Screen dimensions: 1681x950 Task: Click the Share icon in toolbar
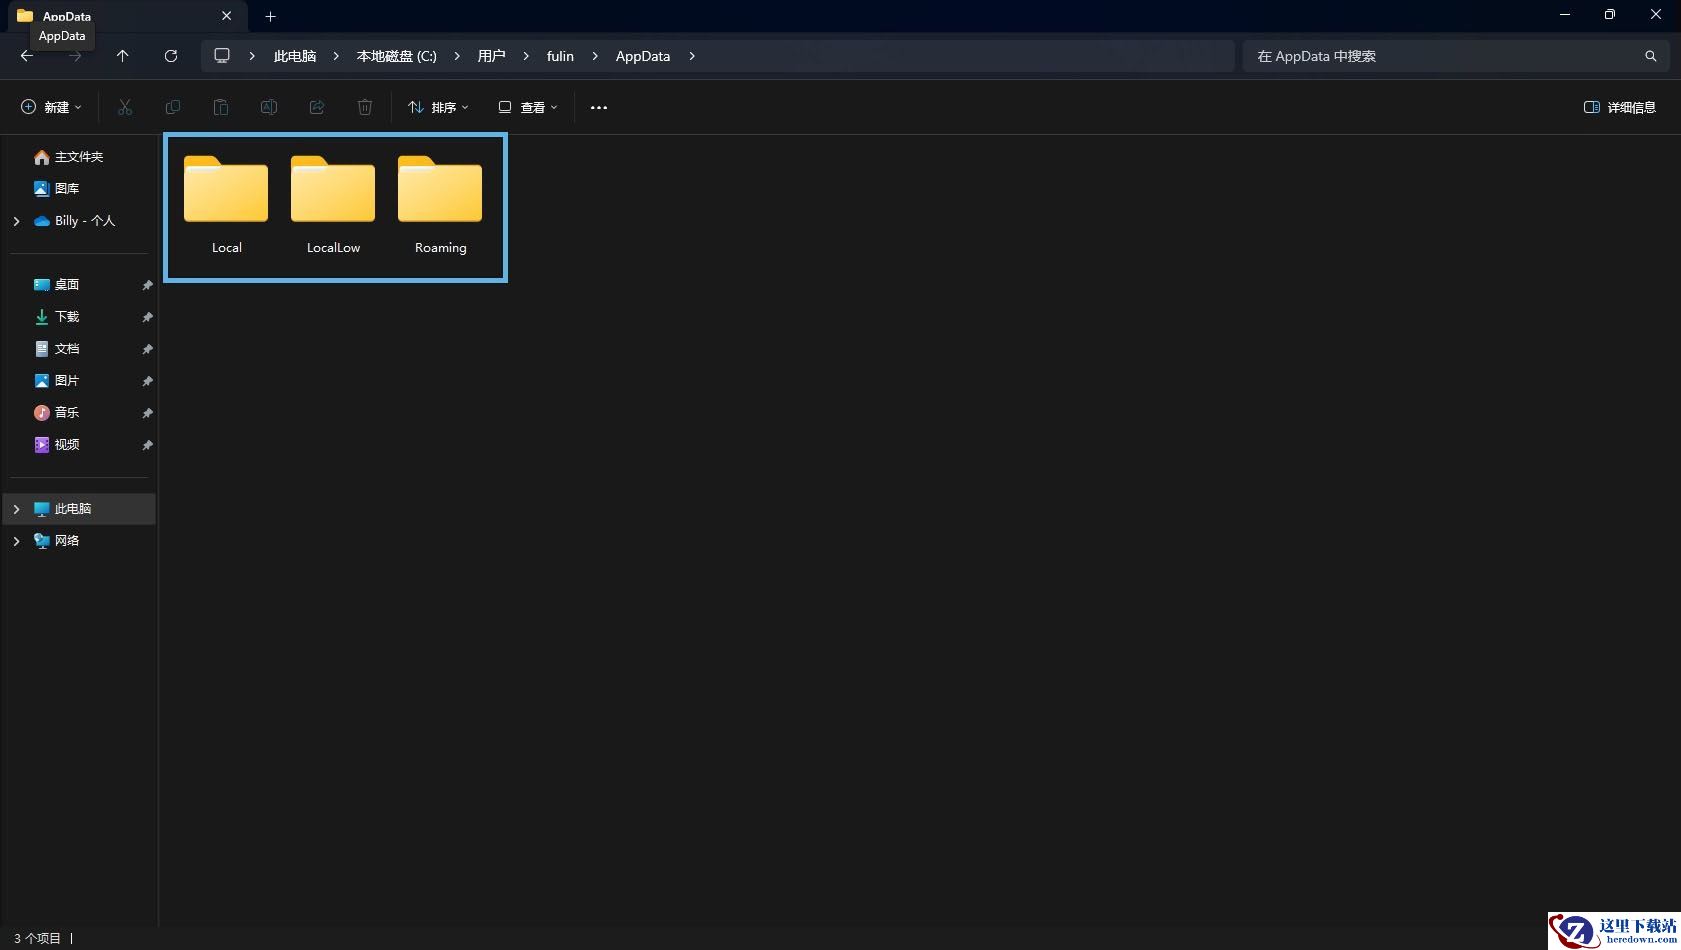pos(317,107)
